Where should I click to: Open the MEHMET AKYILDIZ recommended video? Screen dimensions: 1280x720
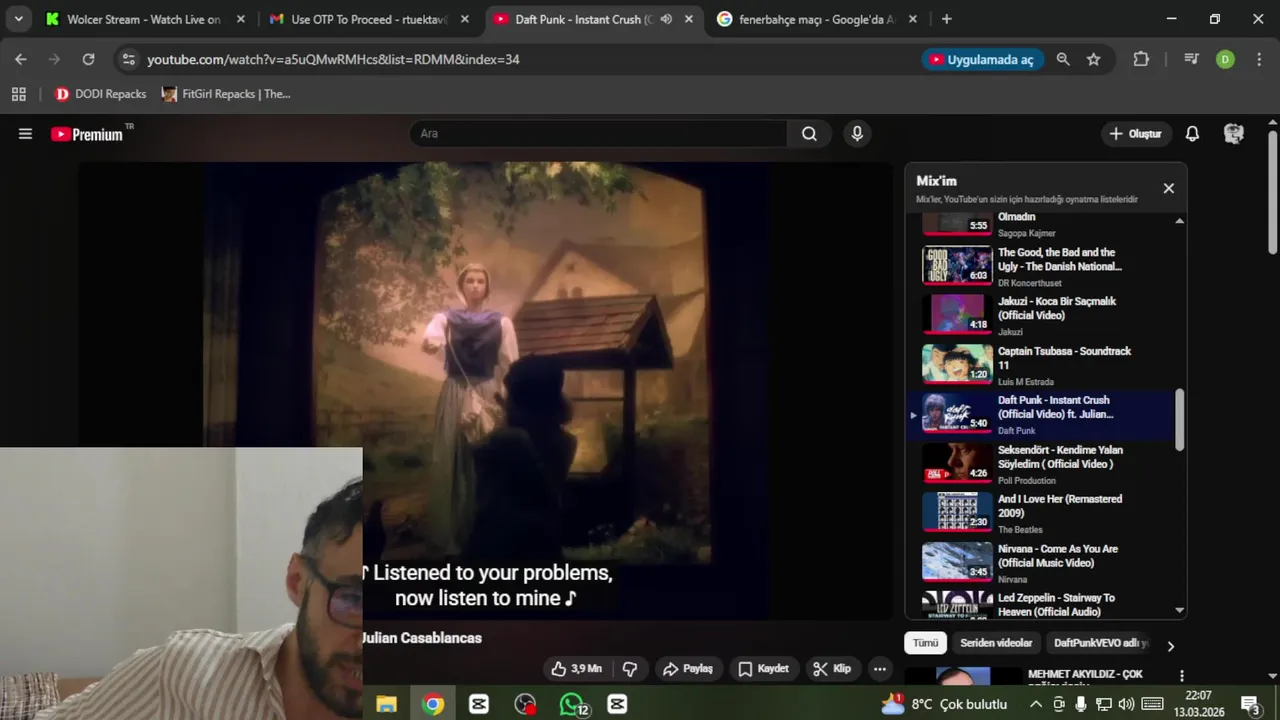(1085, 676)
